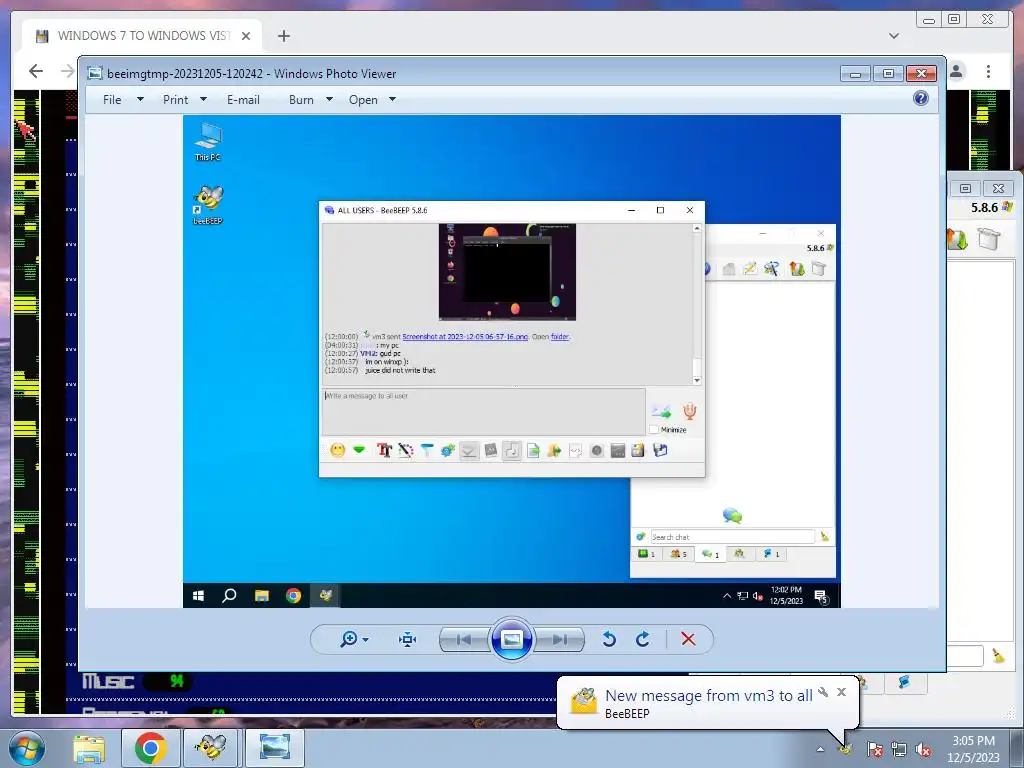The width and height of the screenshot is (1024, 768).
Task: Open Photo Viewer help icon
Action: click(x=921, y=99)
